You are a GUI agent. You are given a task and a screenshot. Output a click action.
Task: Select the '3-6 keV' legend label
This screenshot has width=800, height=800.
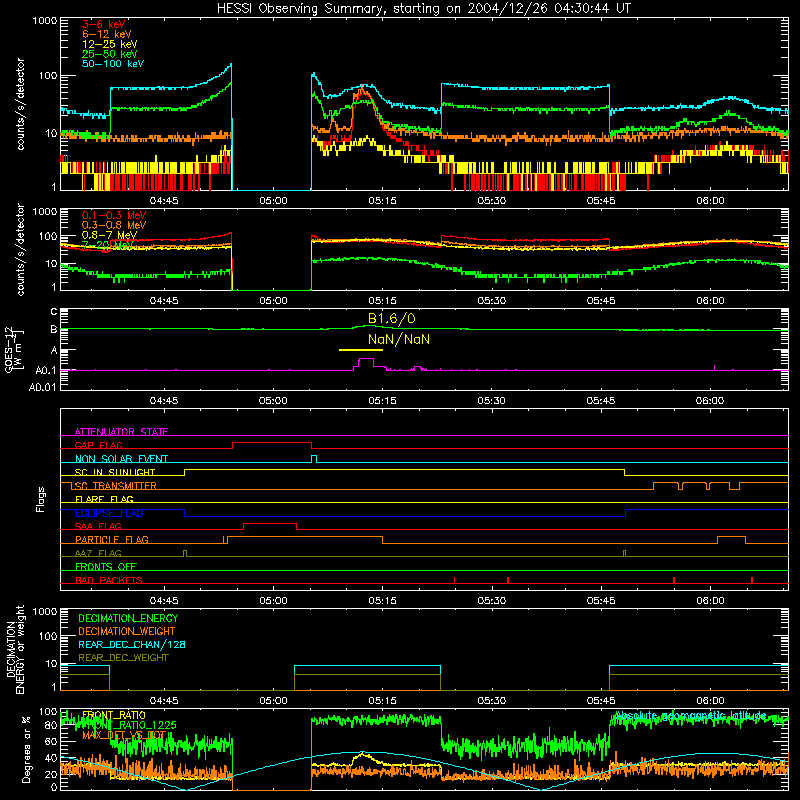coord(103,24)
